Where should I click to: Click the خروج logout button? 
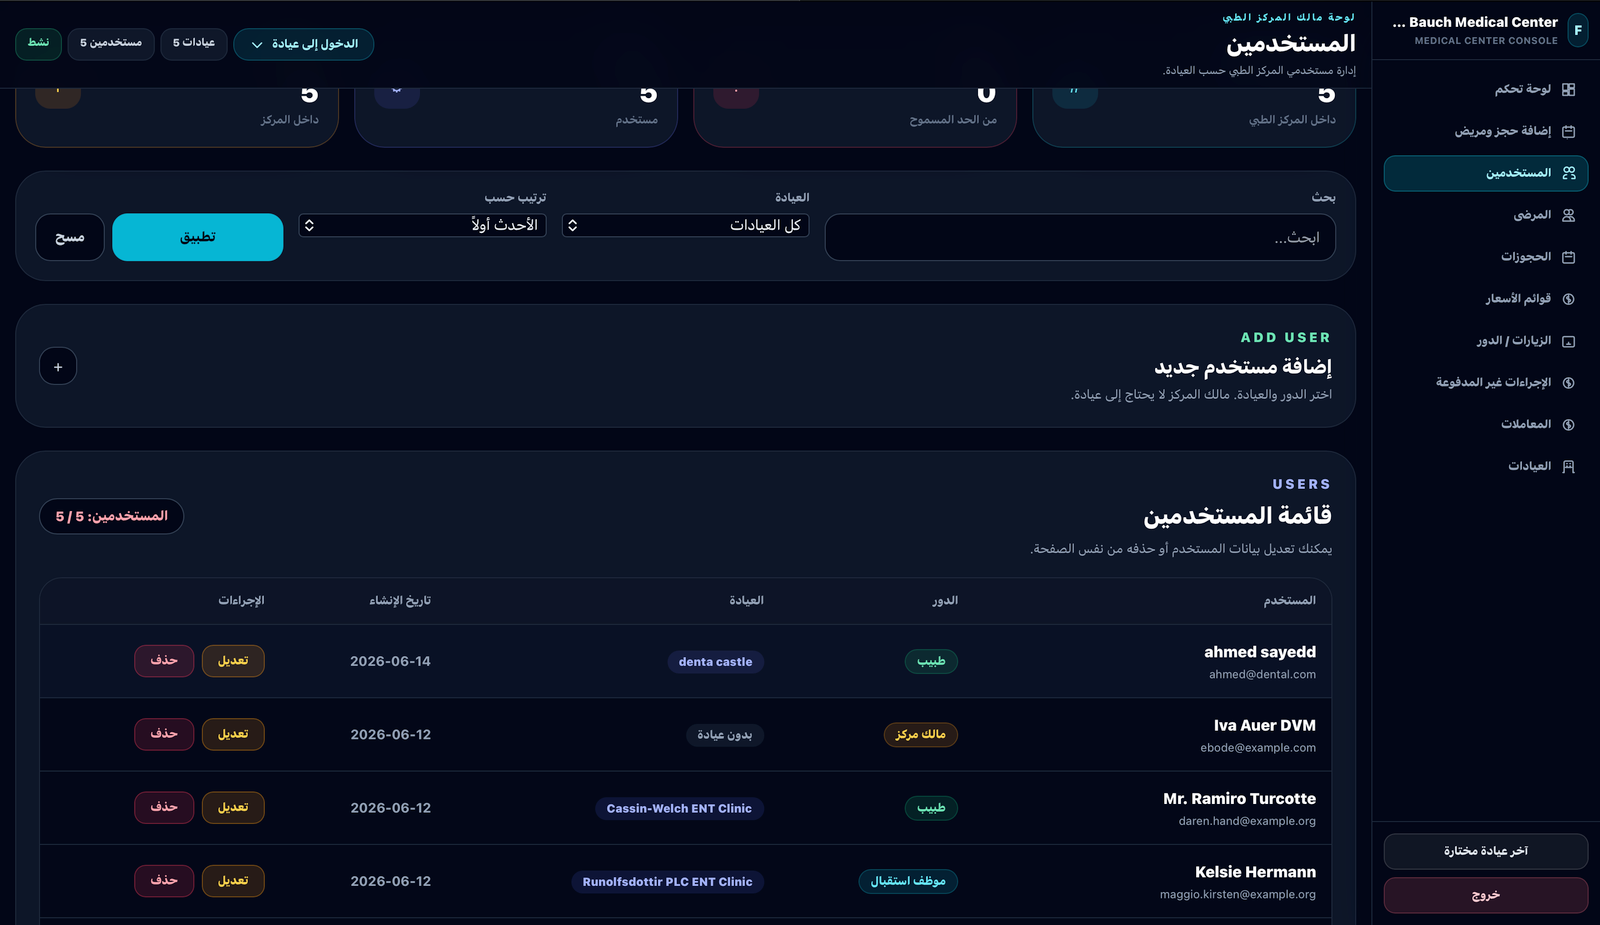click(x=1486, y=895)
